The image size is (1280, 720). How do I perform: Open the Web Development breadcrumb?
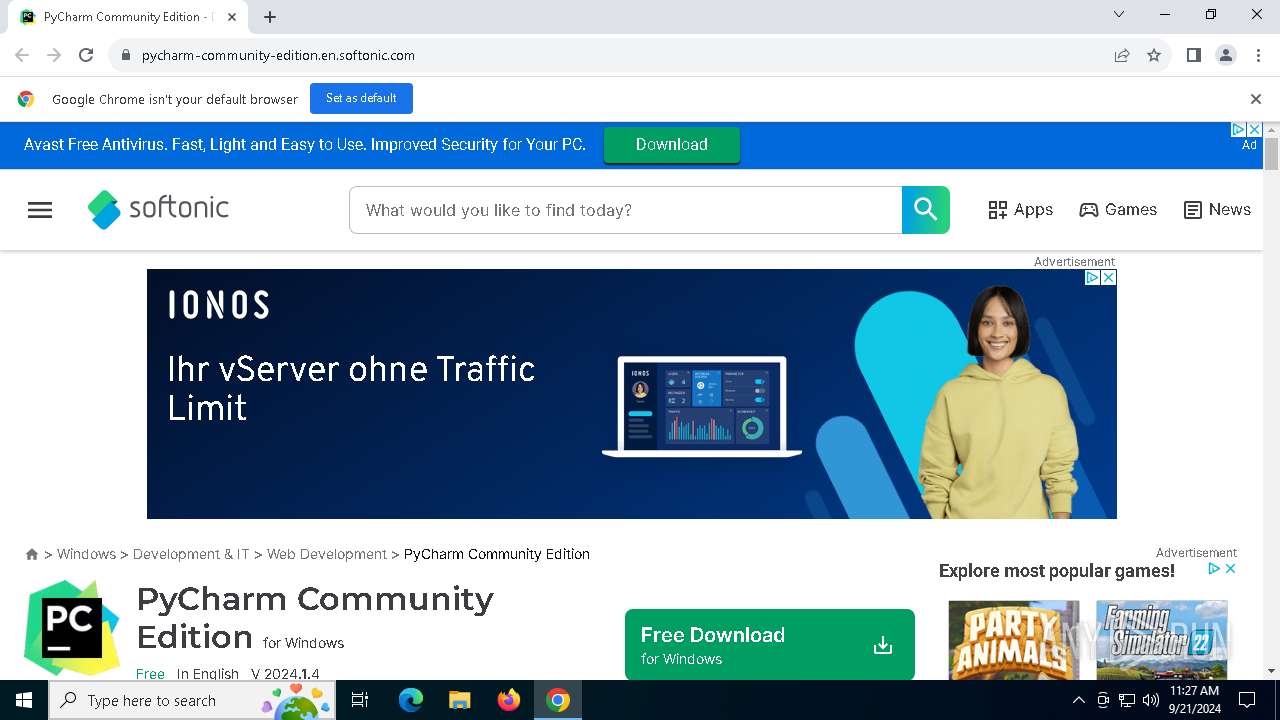point(327,554)
